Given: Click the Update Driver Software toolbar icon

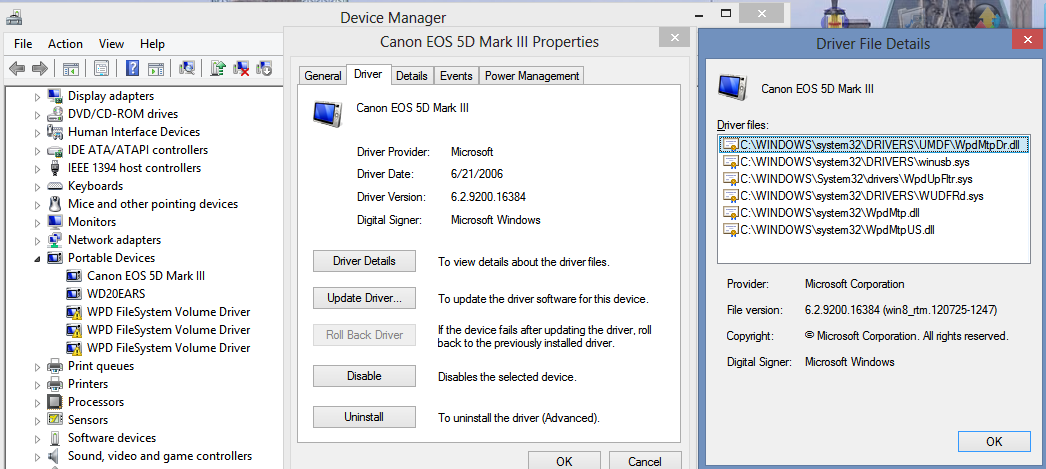Looking at the screenshot, I should [x=218, y=69].
